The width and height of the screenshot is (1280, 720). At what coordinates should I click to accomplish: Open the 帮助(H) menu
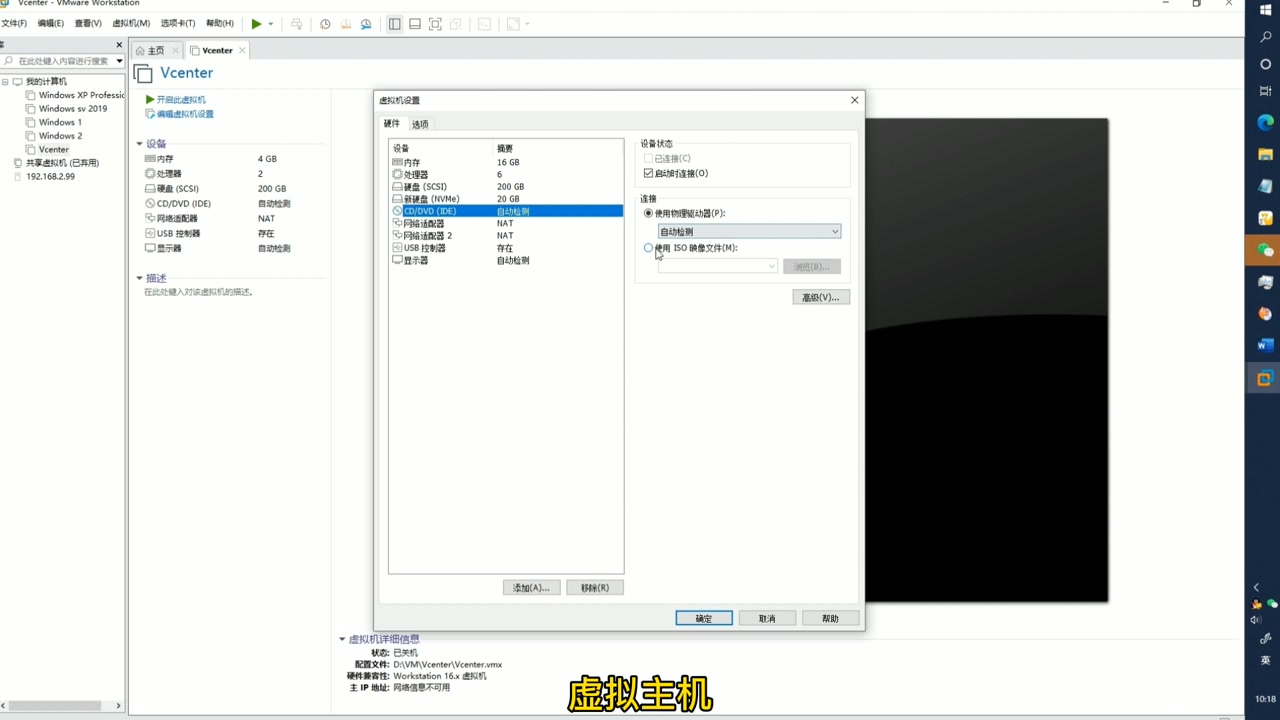coord(219,23)
